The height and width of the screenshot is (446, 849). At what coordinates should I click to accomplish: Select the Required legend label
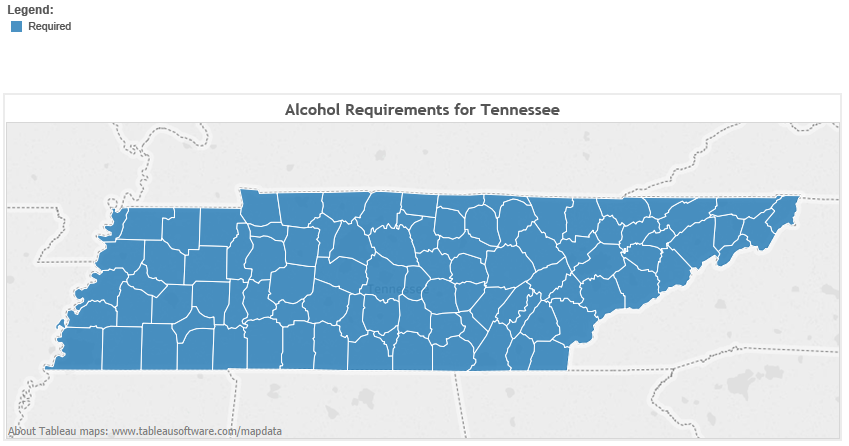click(x=50, y=27)
